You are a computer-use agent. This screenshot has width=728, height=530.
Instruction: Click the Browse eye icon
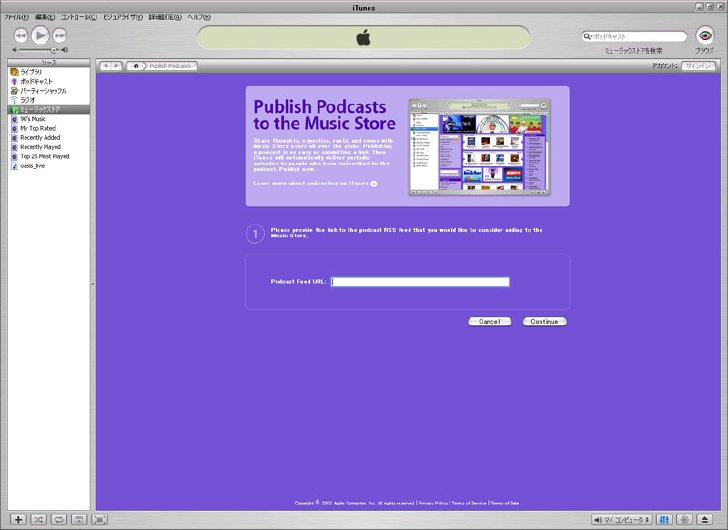point(705,35)
